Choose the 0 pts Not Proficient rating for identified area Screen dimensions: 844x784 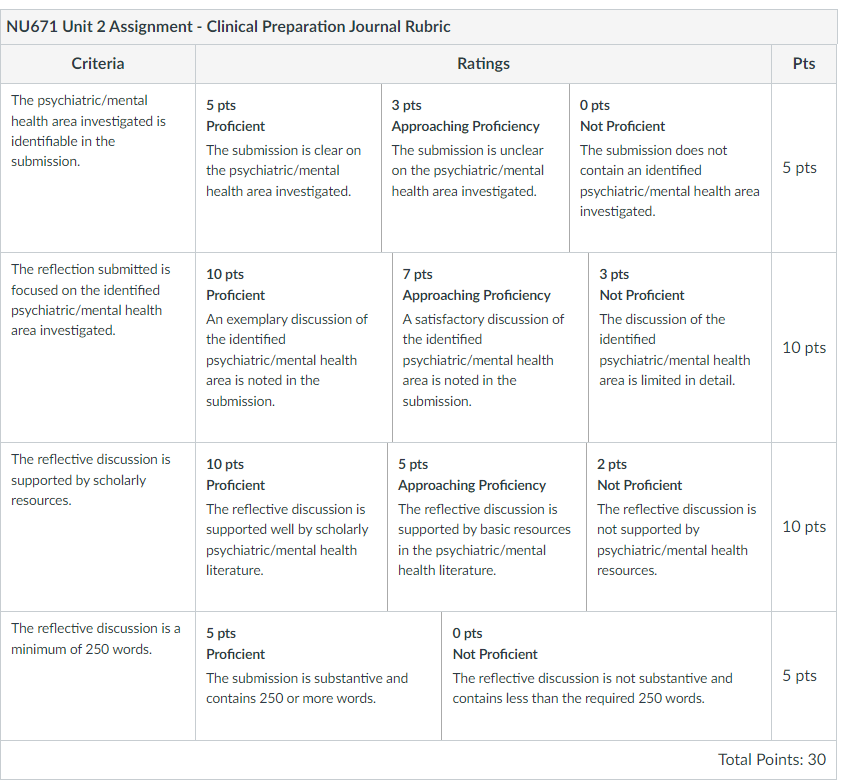tap(670, 168)
